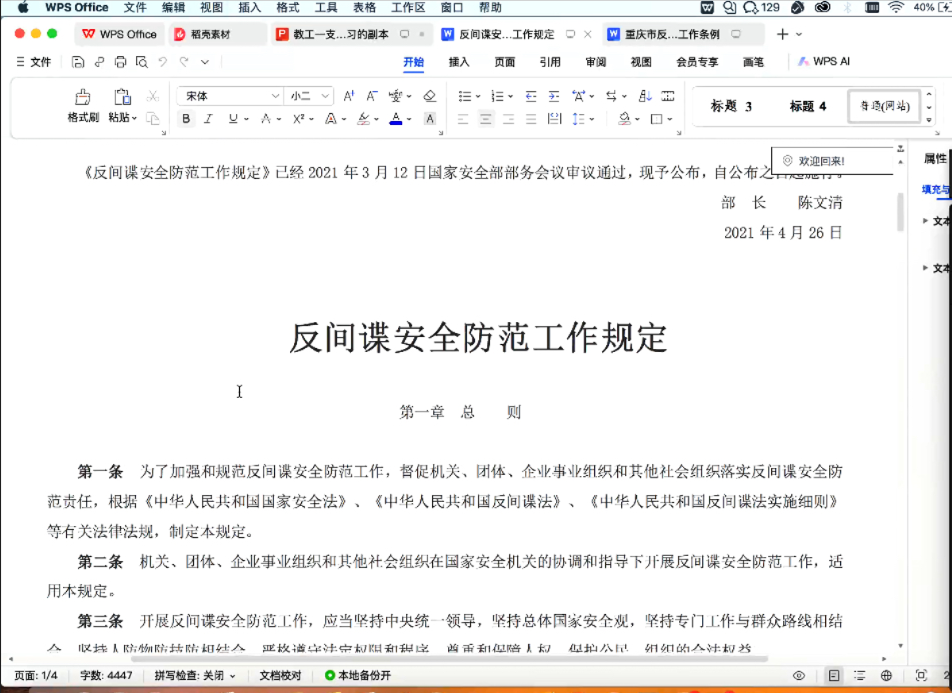The width and height of the screenshot is (952, 693).
Task: Select the center alignment icon
Action: tap(485, 119)
